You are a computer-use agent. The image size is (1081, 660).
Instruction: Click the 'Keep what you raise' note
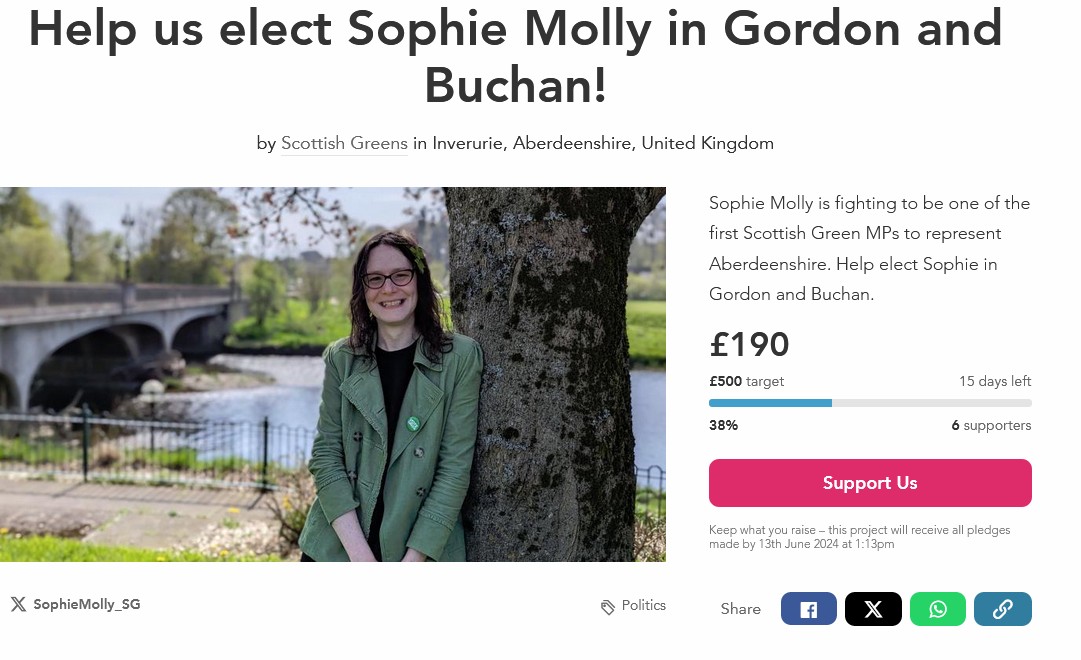tap(859, 537)
